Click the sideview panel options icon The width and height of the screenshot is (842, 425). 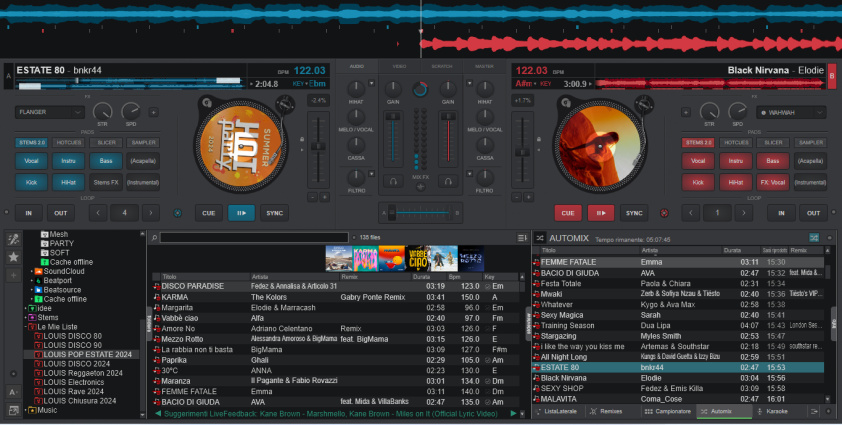pos(814,411)
